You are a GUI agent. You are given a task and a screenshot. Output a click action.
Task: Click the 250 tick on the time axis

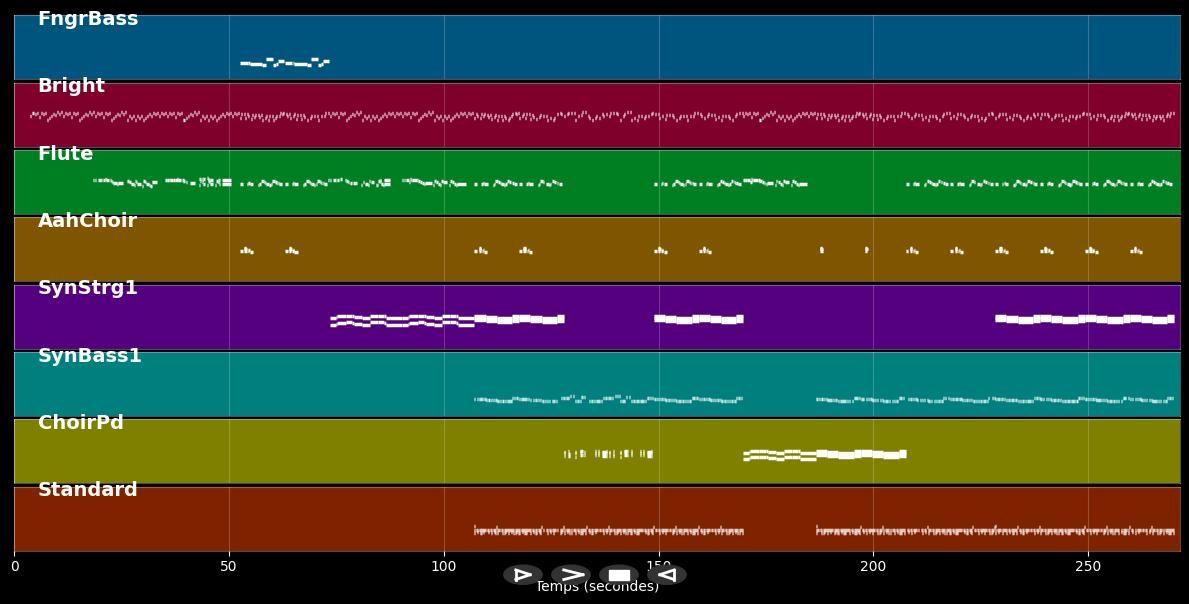tap(1088, 566)
